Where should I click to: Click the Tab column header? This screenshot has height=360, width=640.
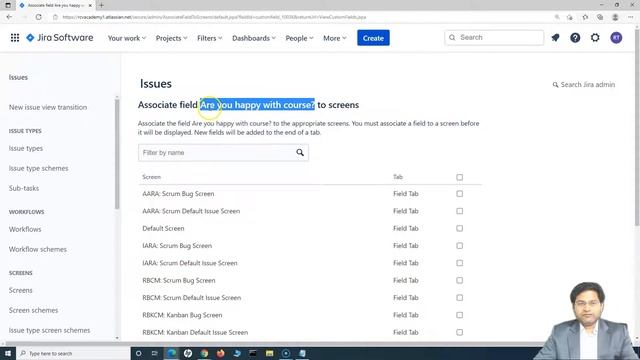[398, 177]
